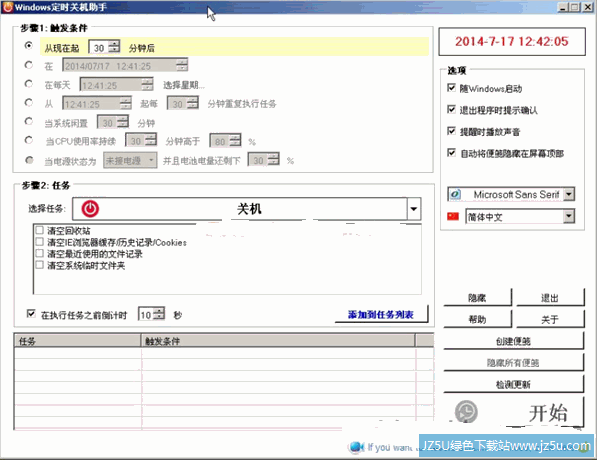Click the 从现在起 minutes spinner arrows

tap(114, 47)
